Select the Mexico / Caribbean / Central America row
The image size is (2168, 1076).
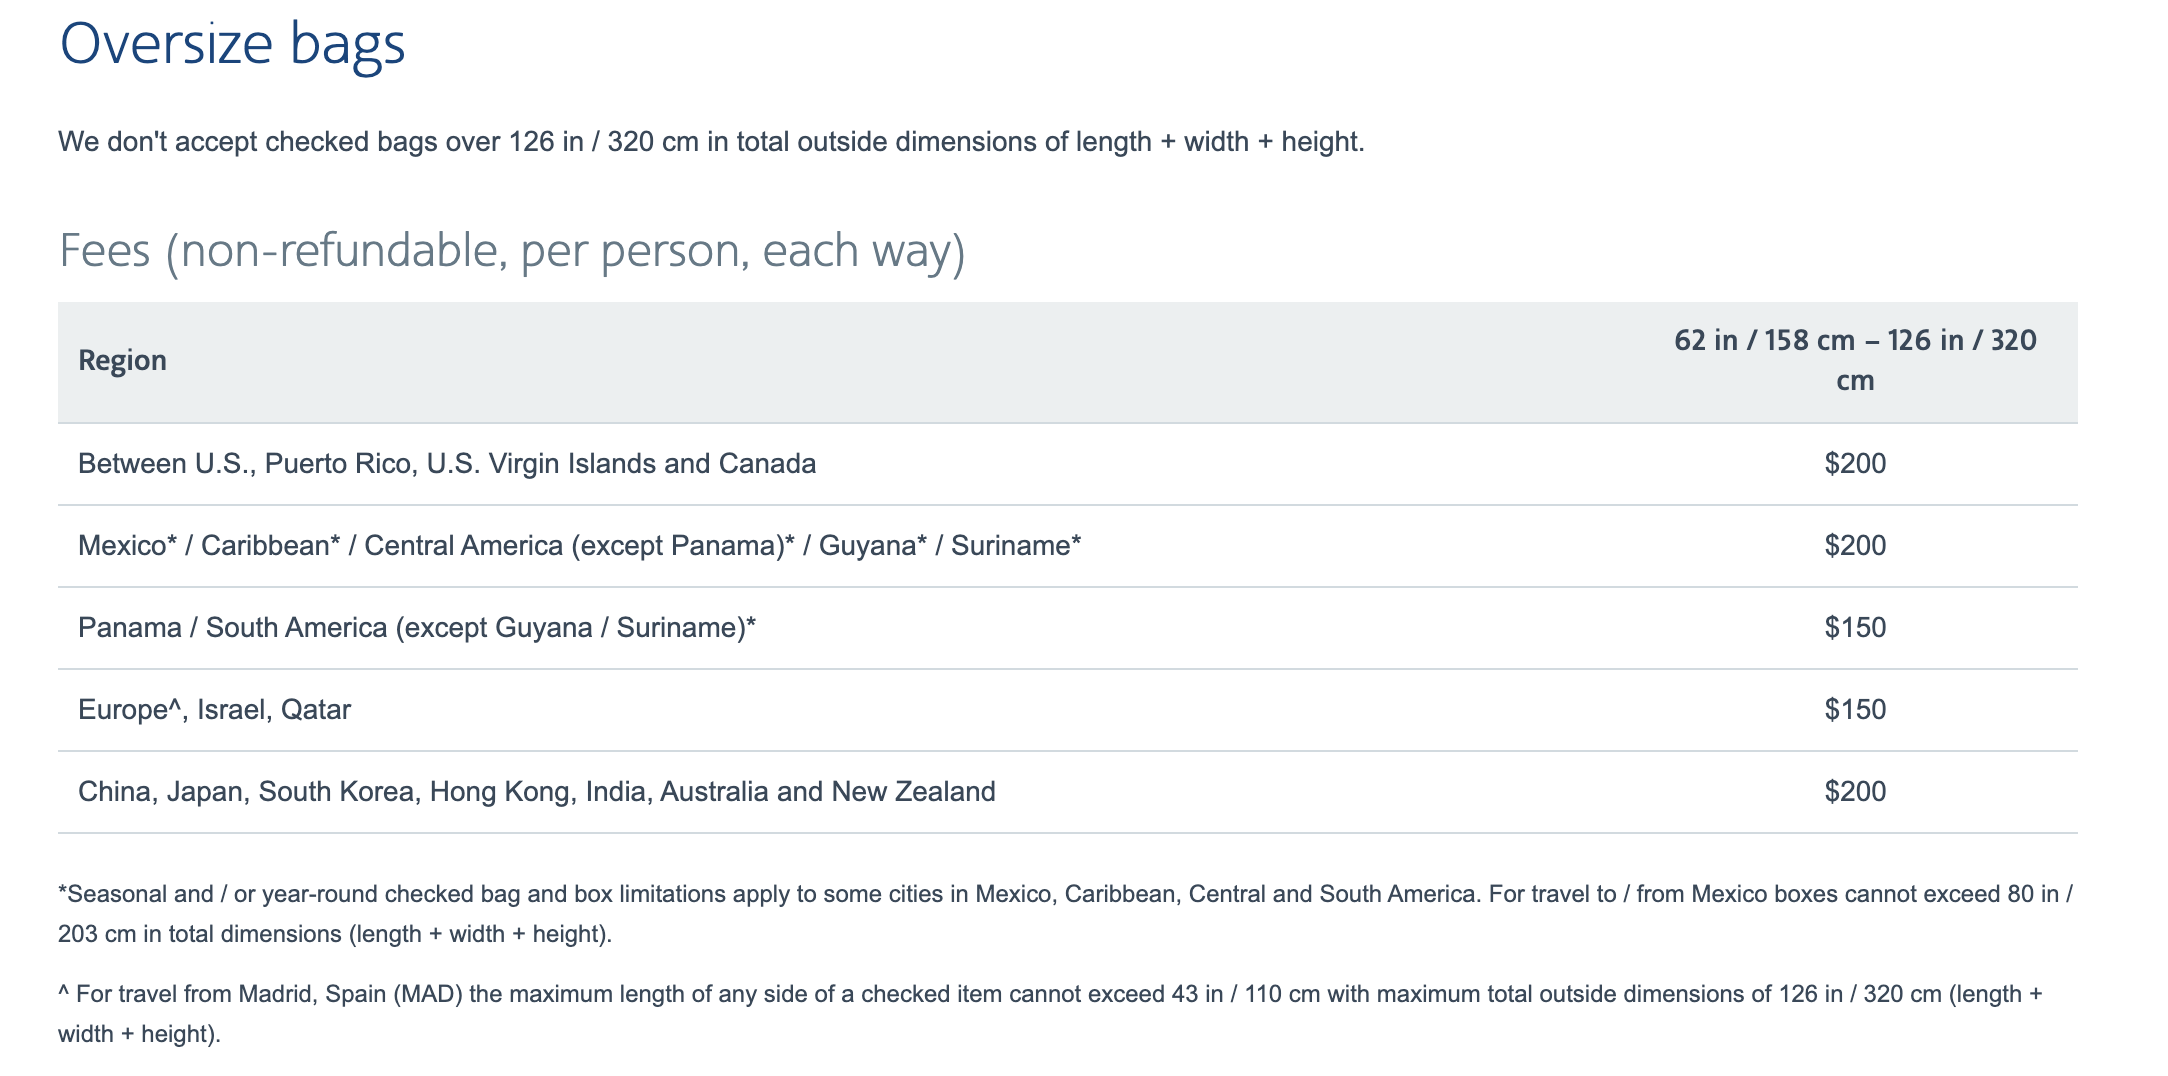[1068, 546]
